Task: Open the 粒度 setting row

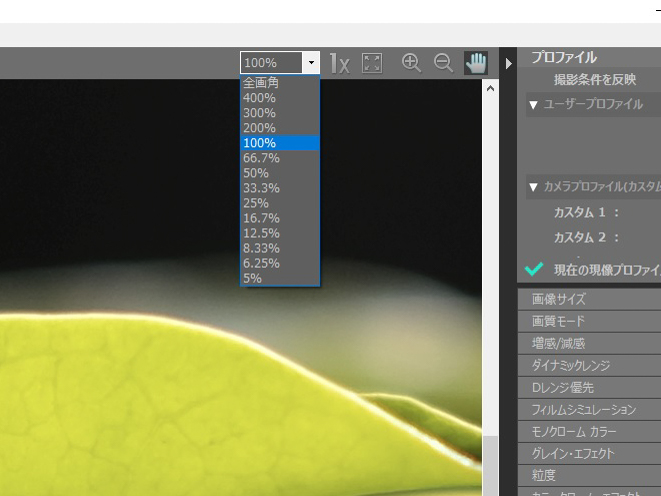Action: coord(589,476)
